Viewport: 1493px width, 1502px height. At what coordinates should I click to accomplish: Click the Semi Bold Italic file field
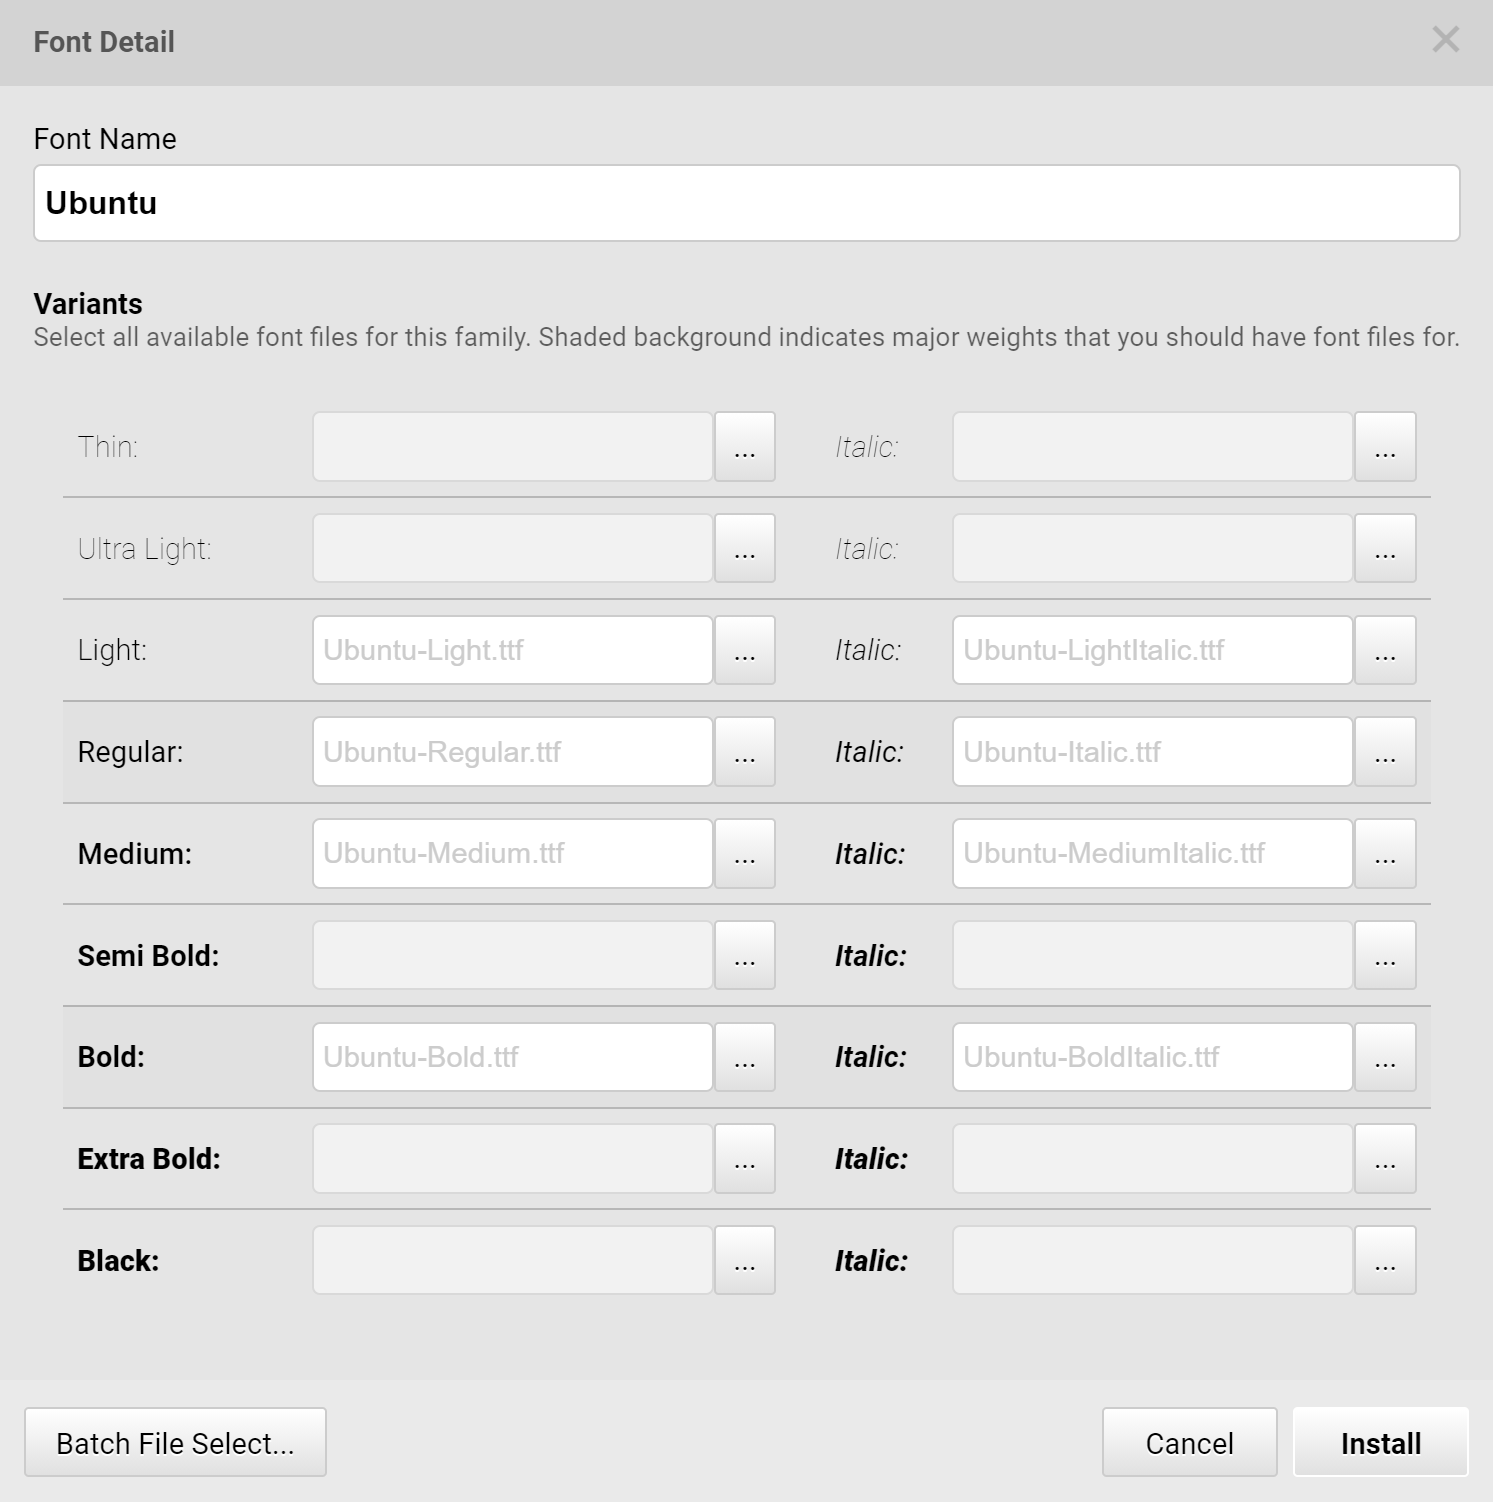click(x=1153, y=955)
